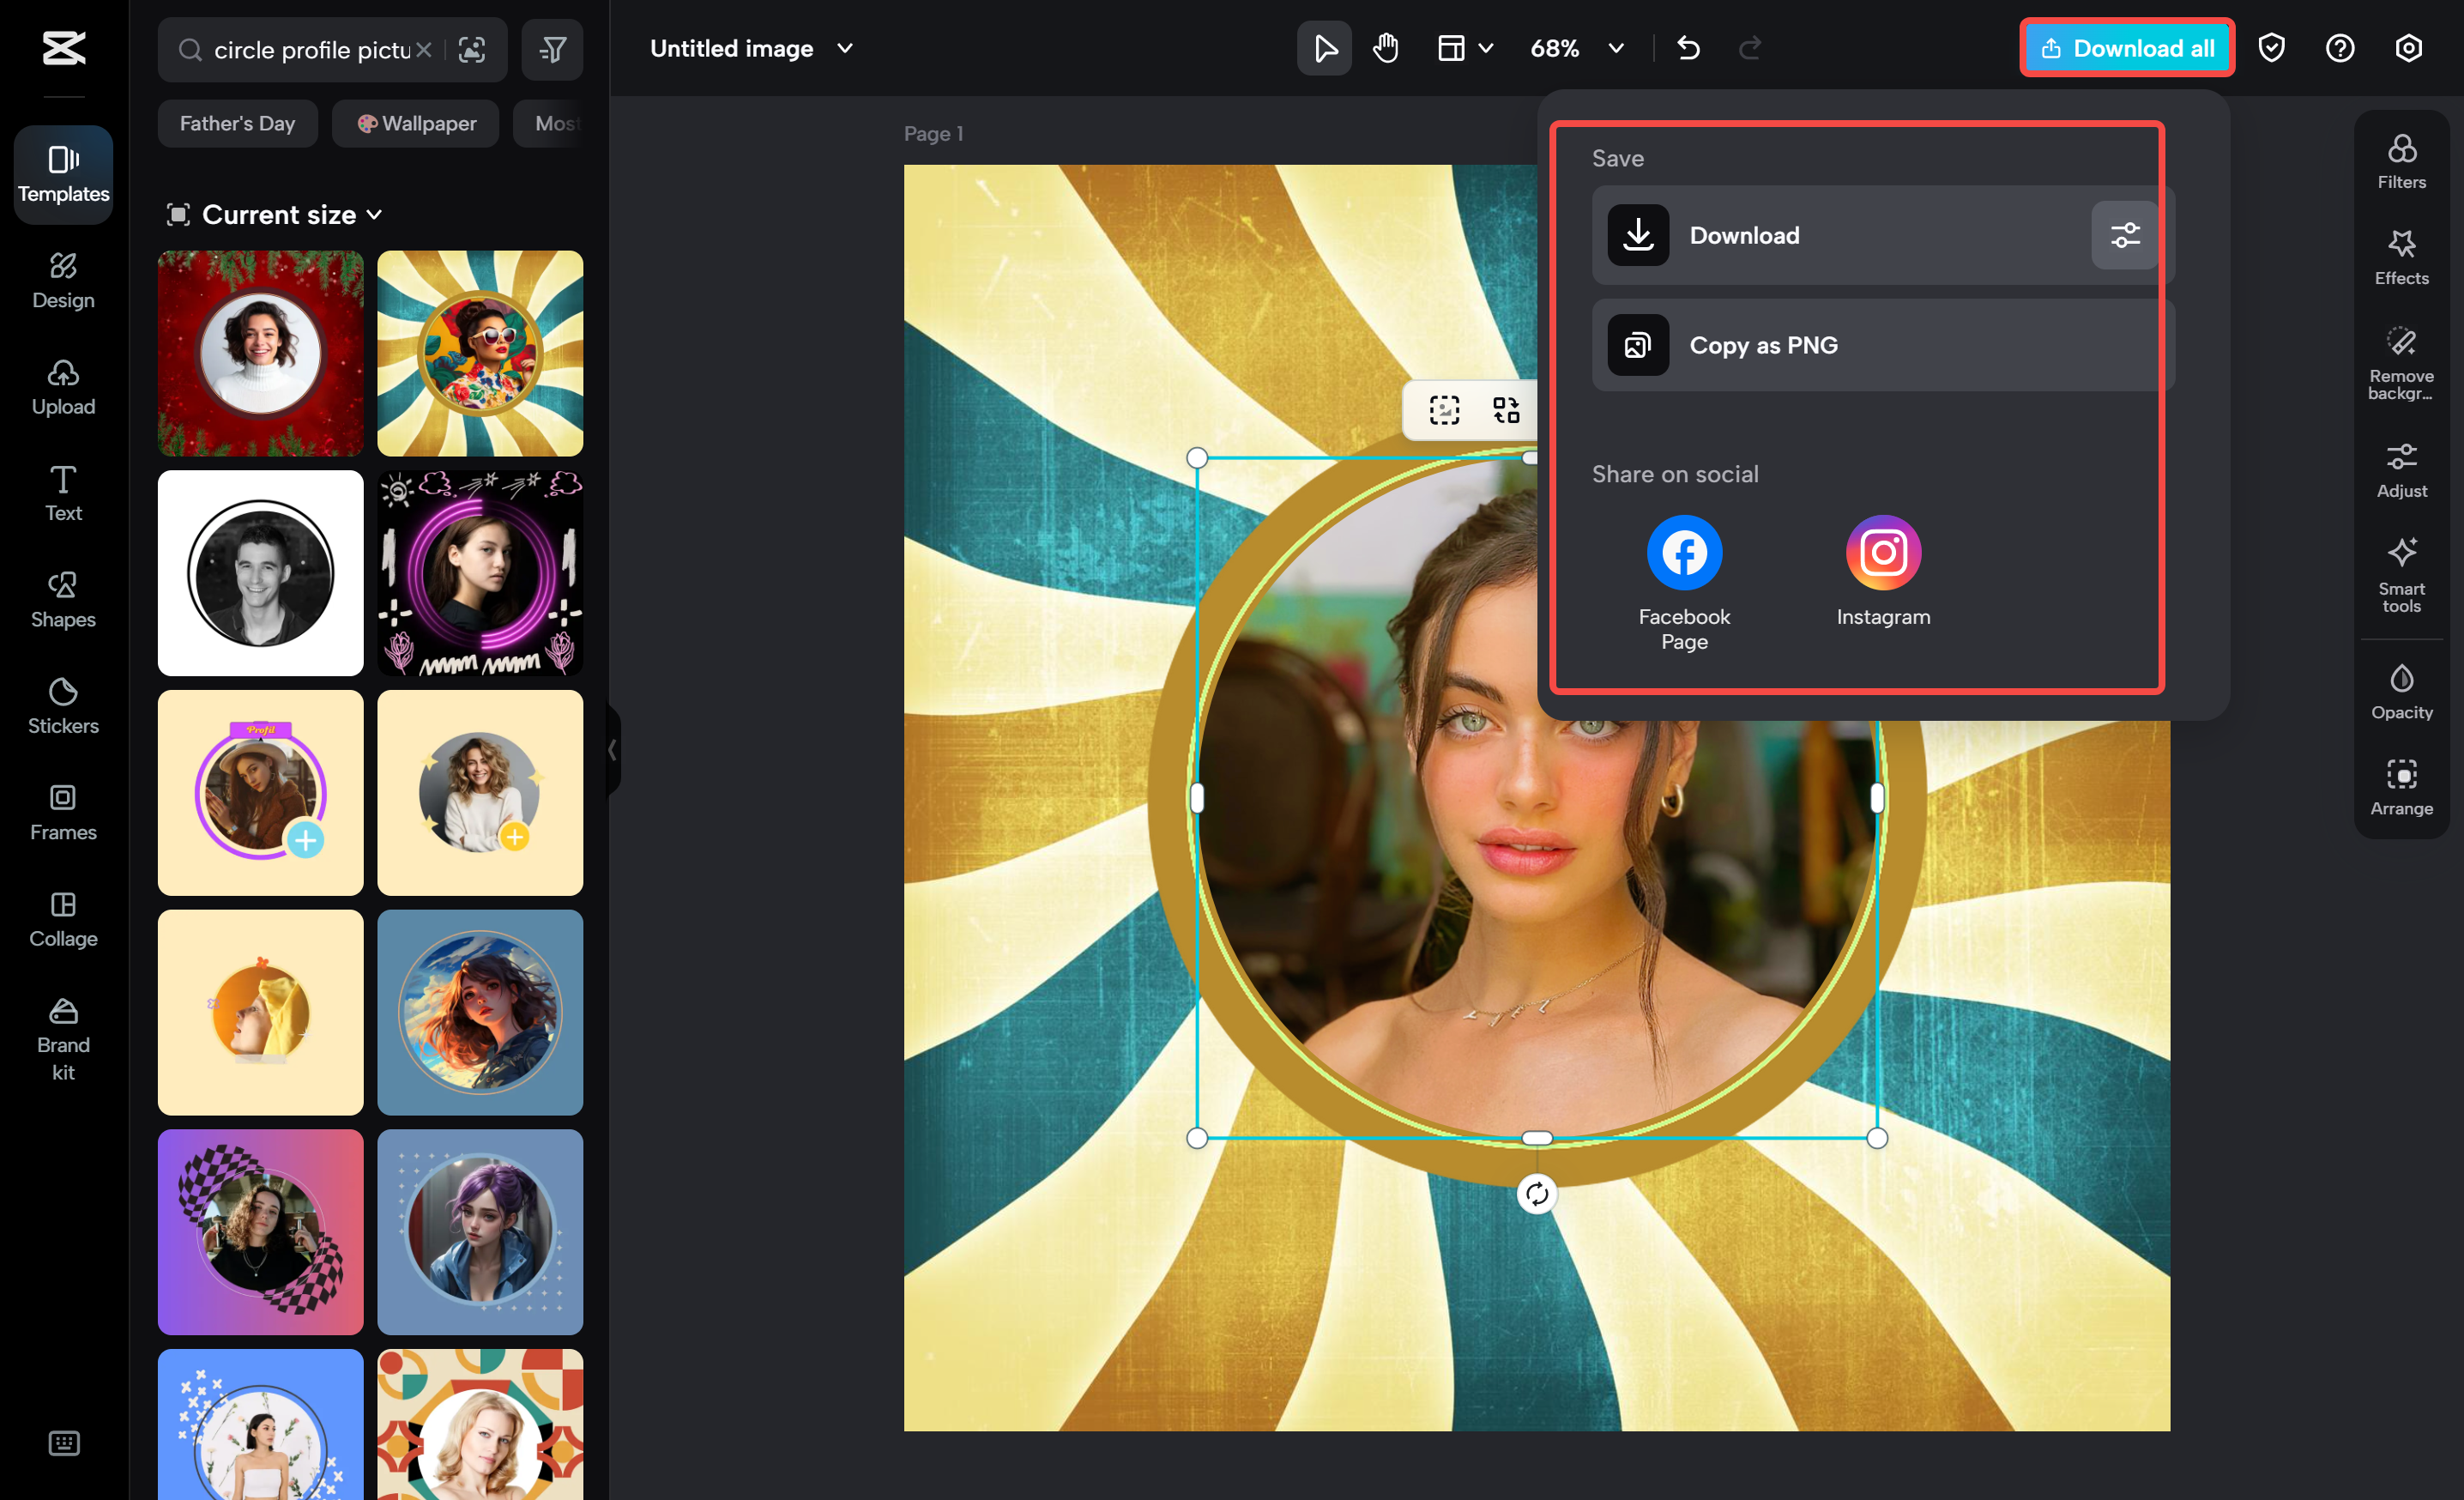Share to Facebook Page

click(1683, 552)
